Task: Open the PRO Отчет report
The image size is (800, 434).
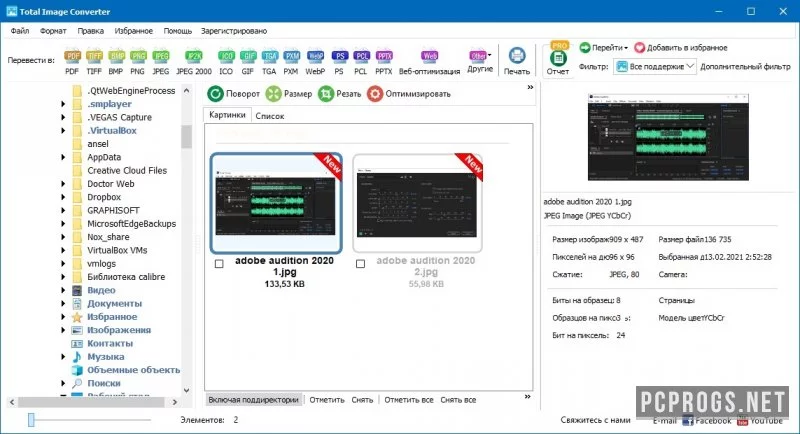Action: [558, 59]
